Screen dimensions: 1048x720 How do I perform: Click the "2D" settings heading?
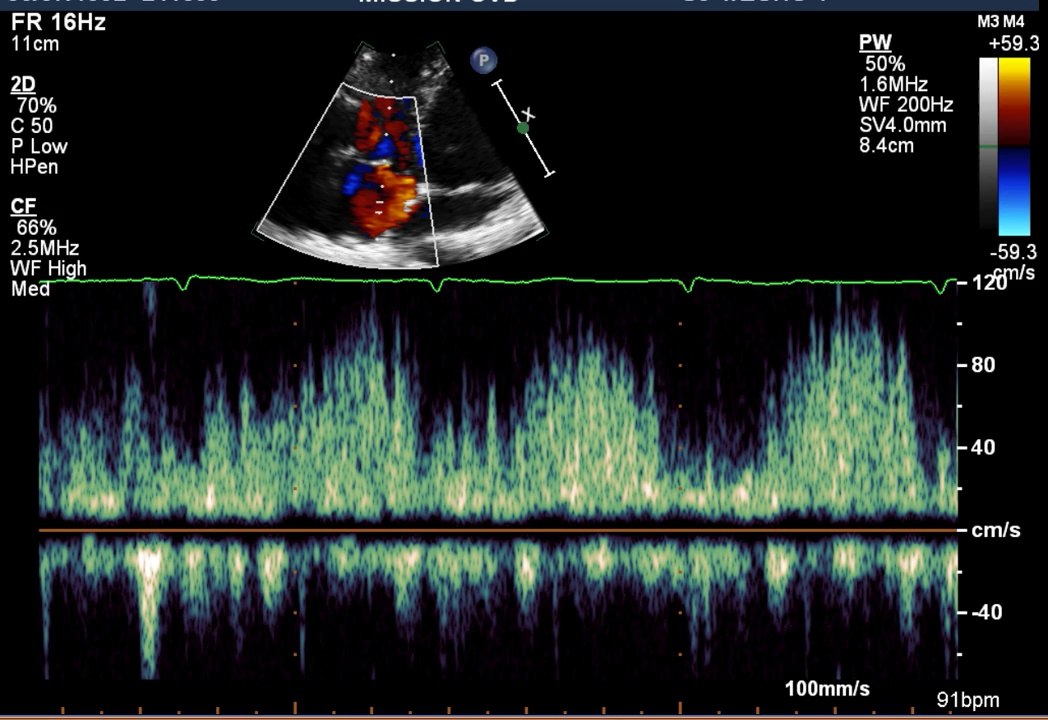23,84
